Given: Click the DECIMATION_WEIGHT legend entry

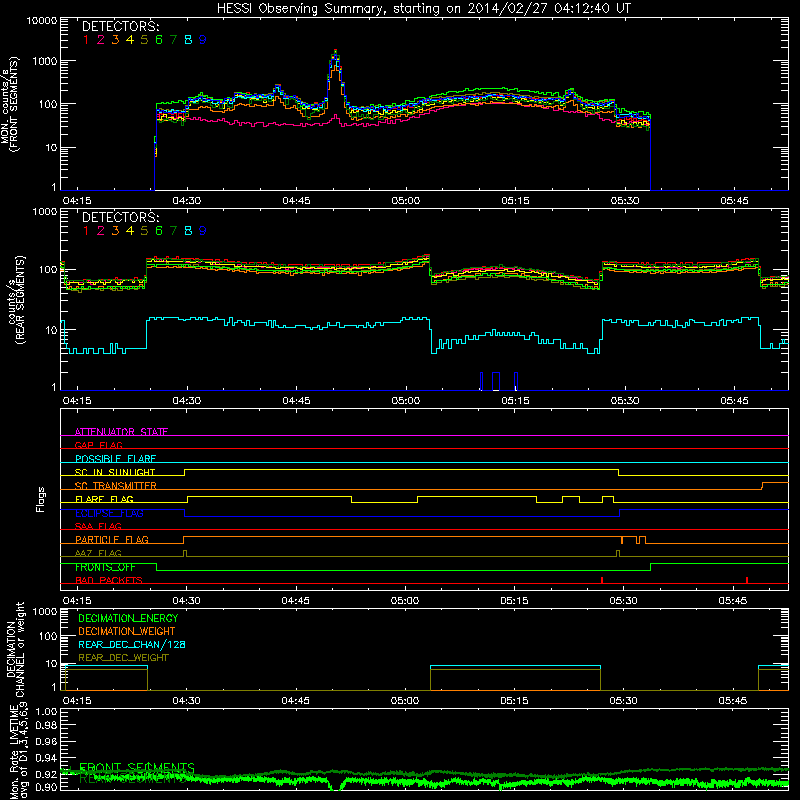Looking at the screenshot, I should tap(127, 631).
